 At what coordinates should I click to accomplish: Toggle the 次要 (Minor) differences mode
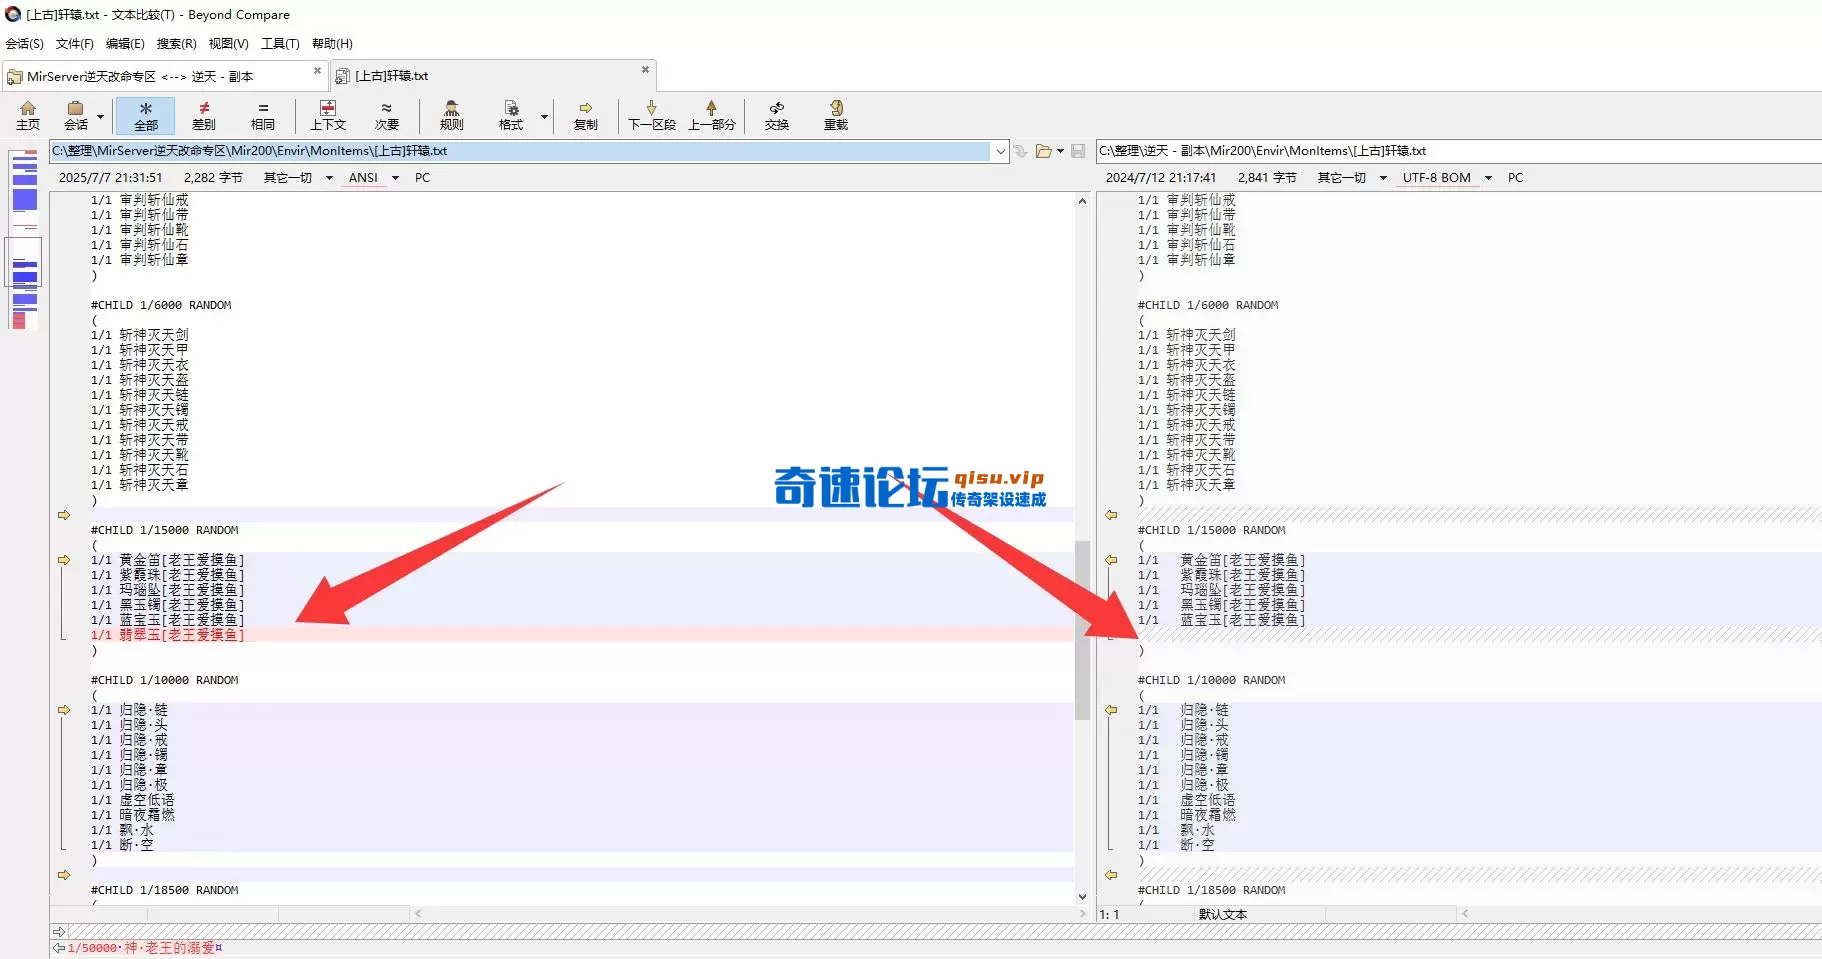(387, 115)
